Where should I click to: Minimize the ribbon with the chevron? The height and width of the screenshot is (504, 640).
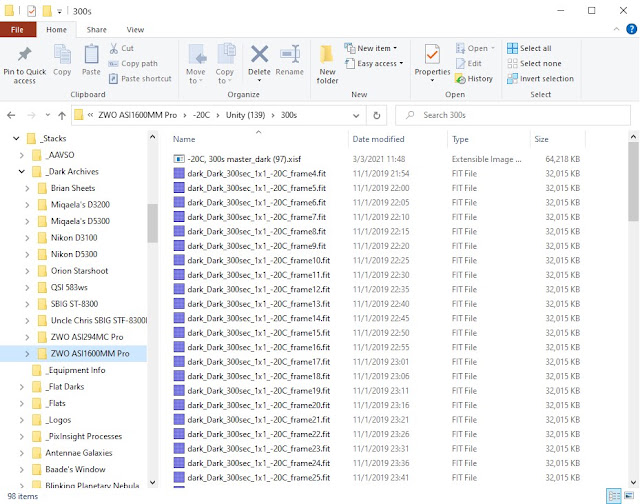point(616,29)
